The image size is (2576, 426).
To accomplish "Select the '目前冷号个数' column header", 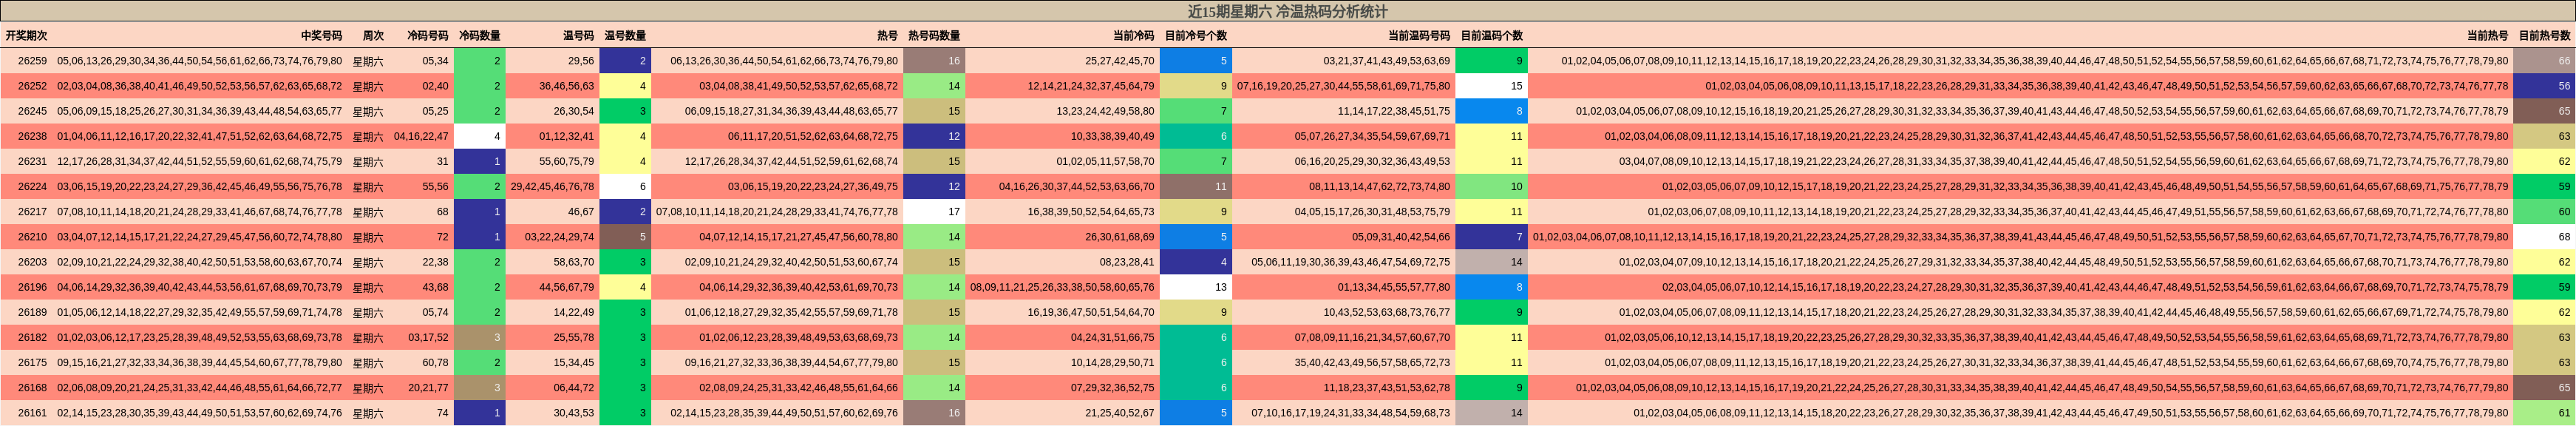I will (x=1195, y=35).
